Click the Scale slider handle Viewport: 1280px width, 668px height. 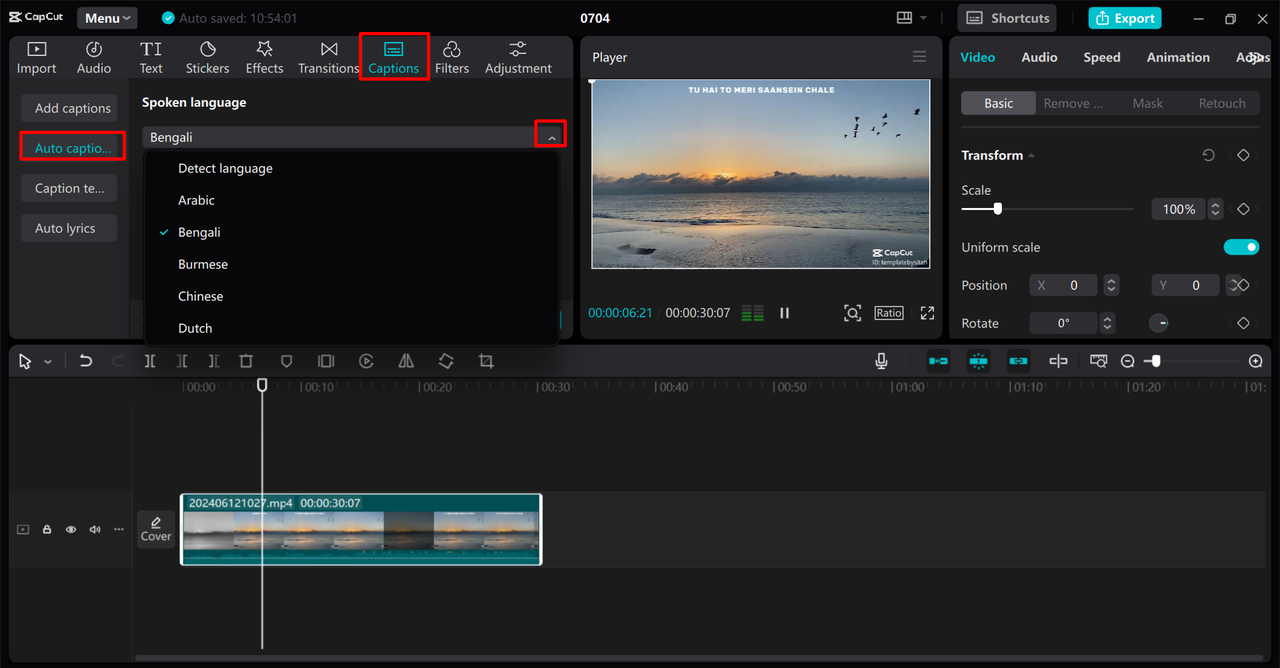[x=997, y=209]
